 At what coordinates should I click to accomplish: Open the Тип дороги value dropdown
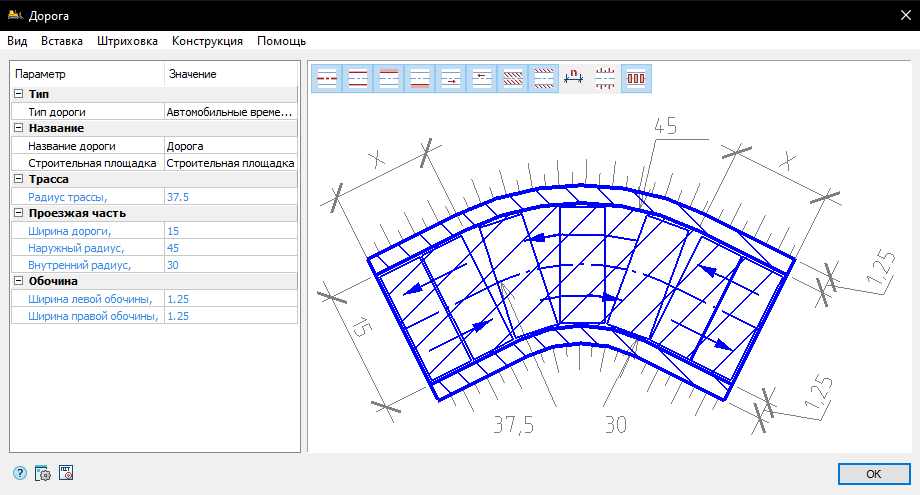pos(231,112)
